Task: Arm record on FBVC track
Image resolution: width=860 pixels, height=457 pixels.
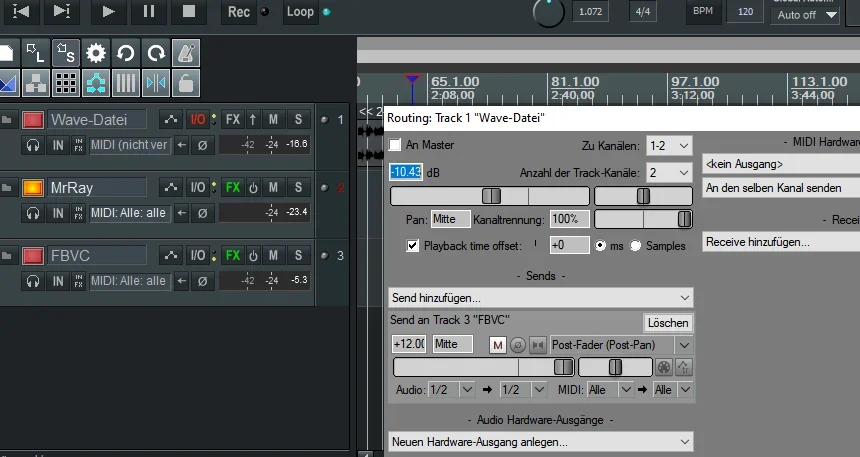Action: click(33, 256)
